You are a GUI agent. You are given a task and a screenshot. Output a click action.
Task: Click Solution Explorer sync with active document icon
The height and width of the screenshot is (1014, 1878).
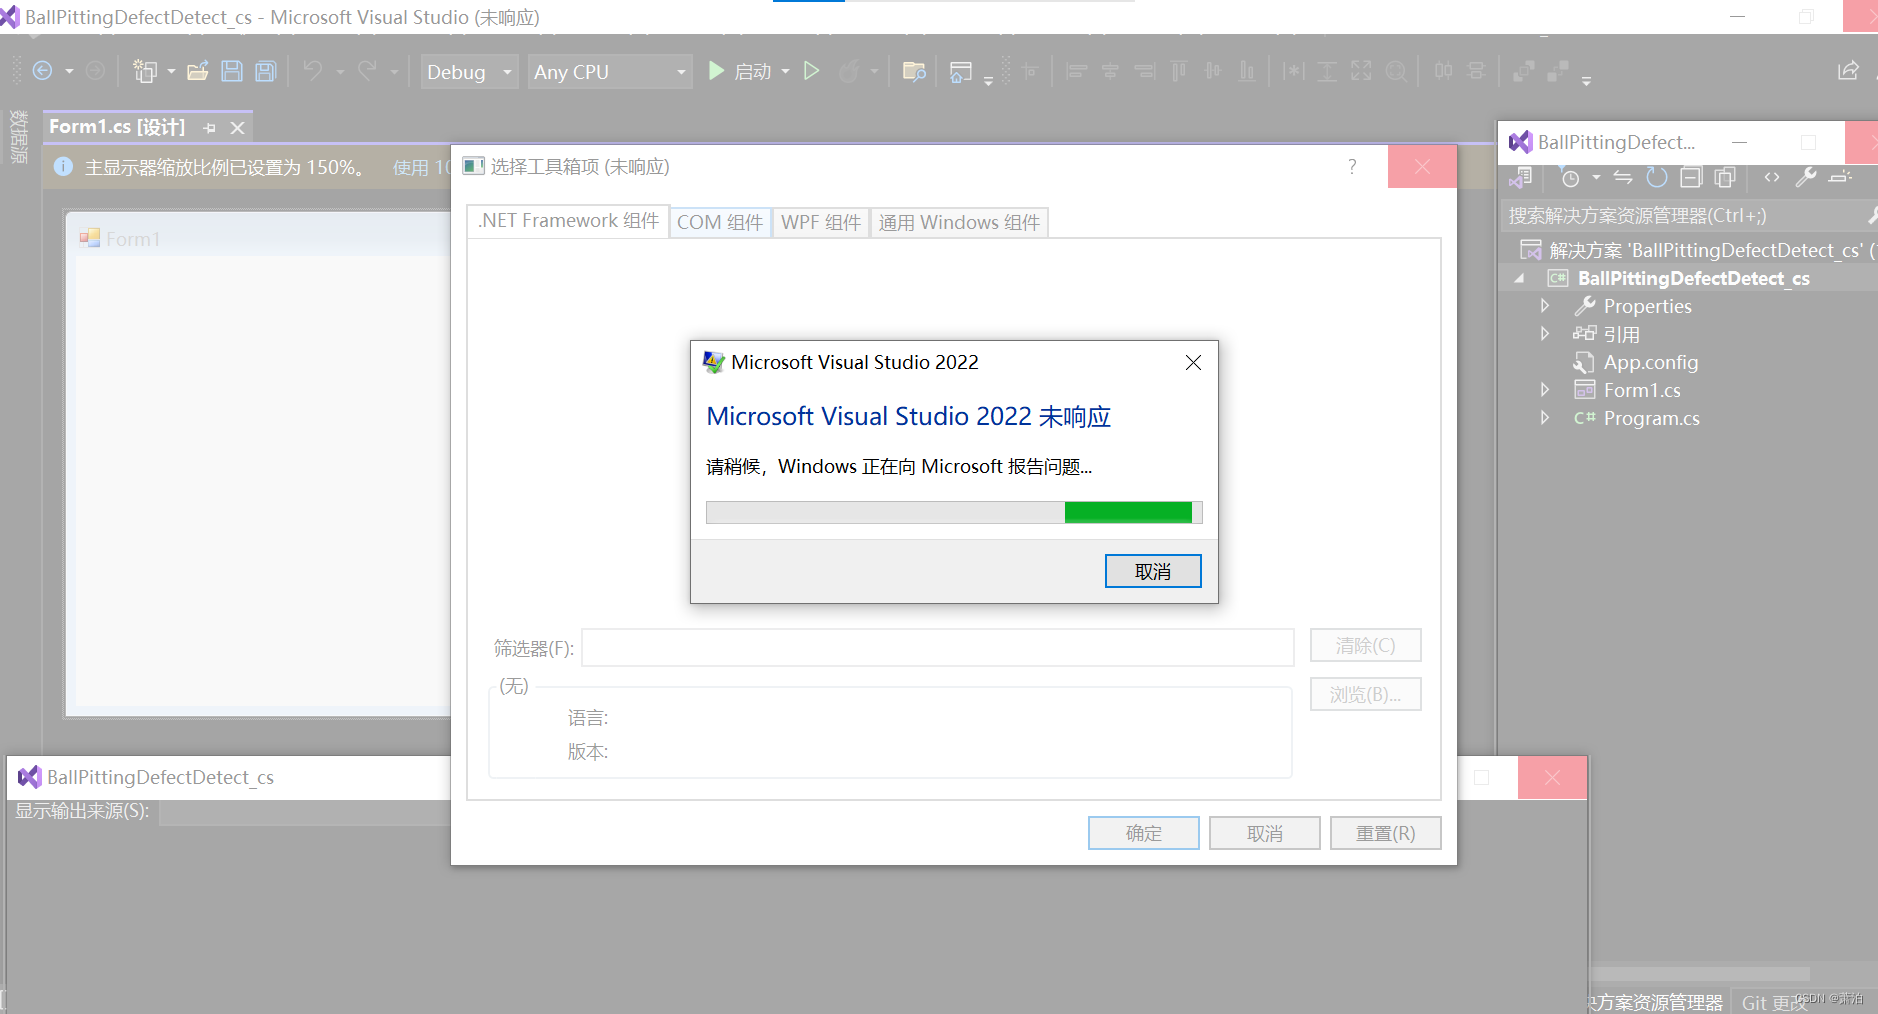(1623, 178)
